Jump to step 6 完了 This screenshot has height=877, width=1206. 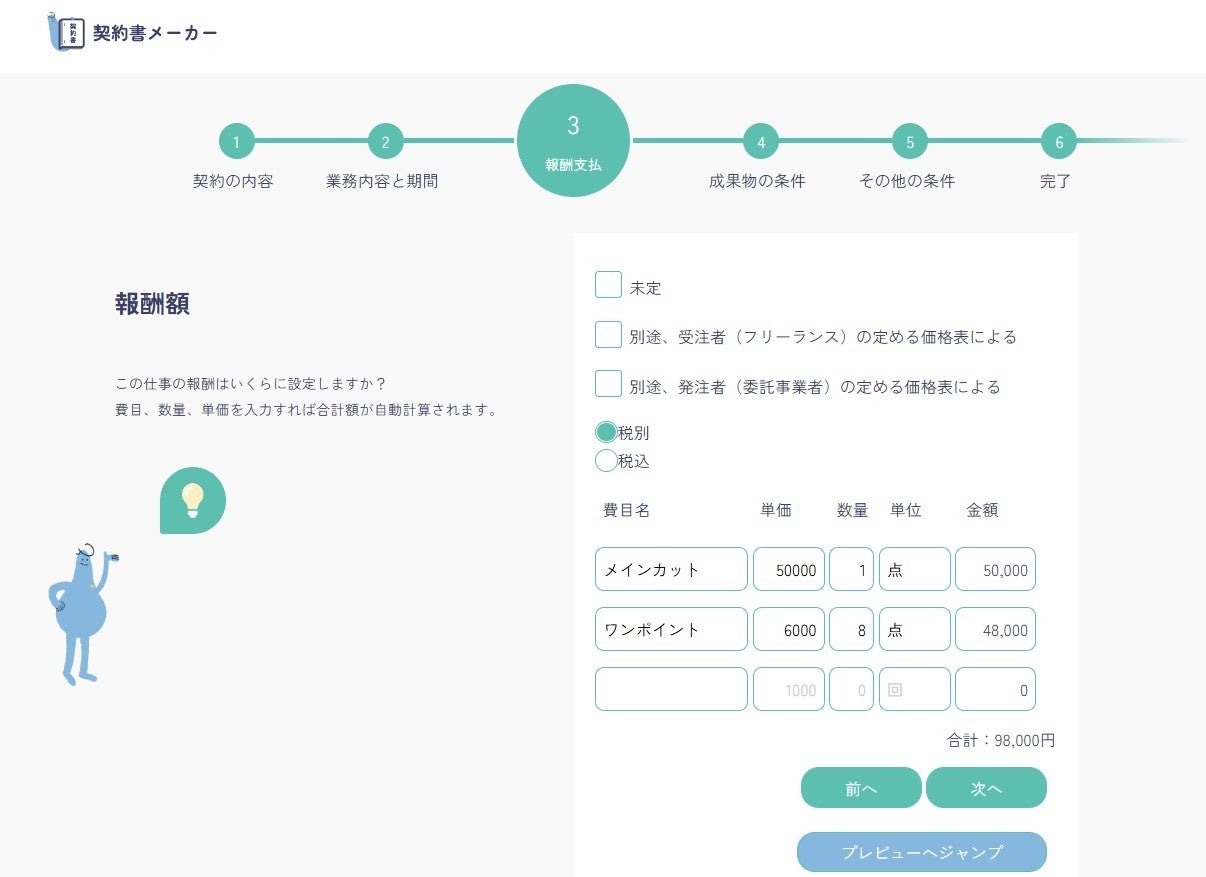(1059, 142)
